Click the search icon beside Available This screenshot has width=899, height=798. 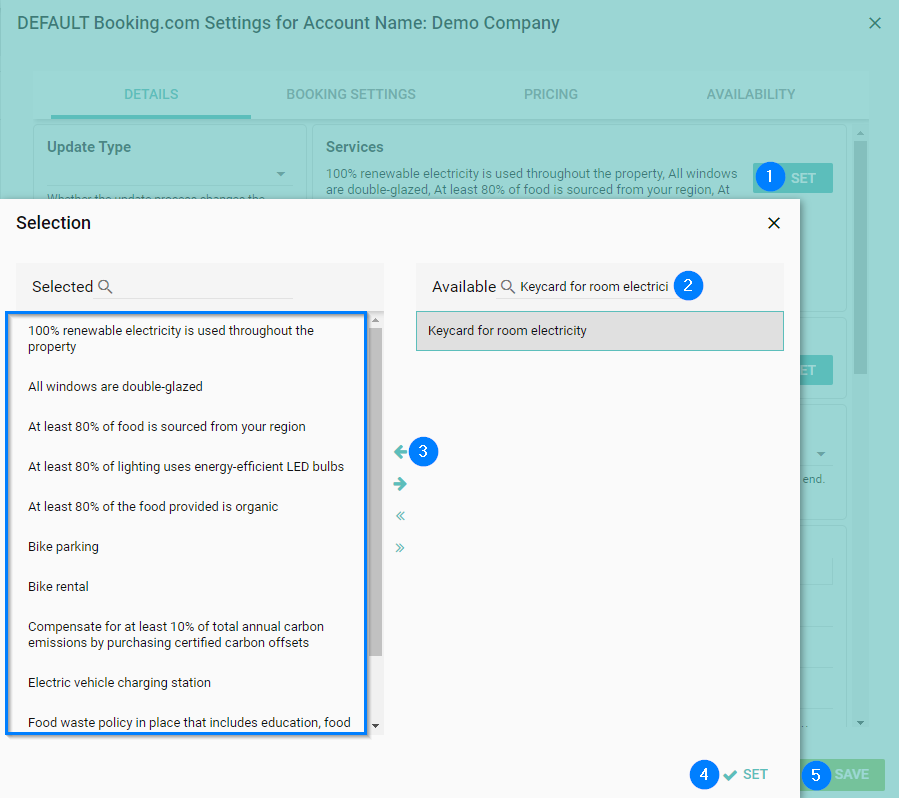508,287
